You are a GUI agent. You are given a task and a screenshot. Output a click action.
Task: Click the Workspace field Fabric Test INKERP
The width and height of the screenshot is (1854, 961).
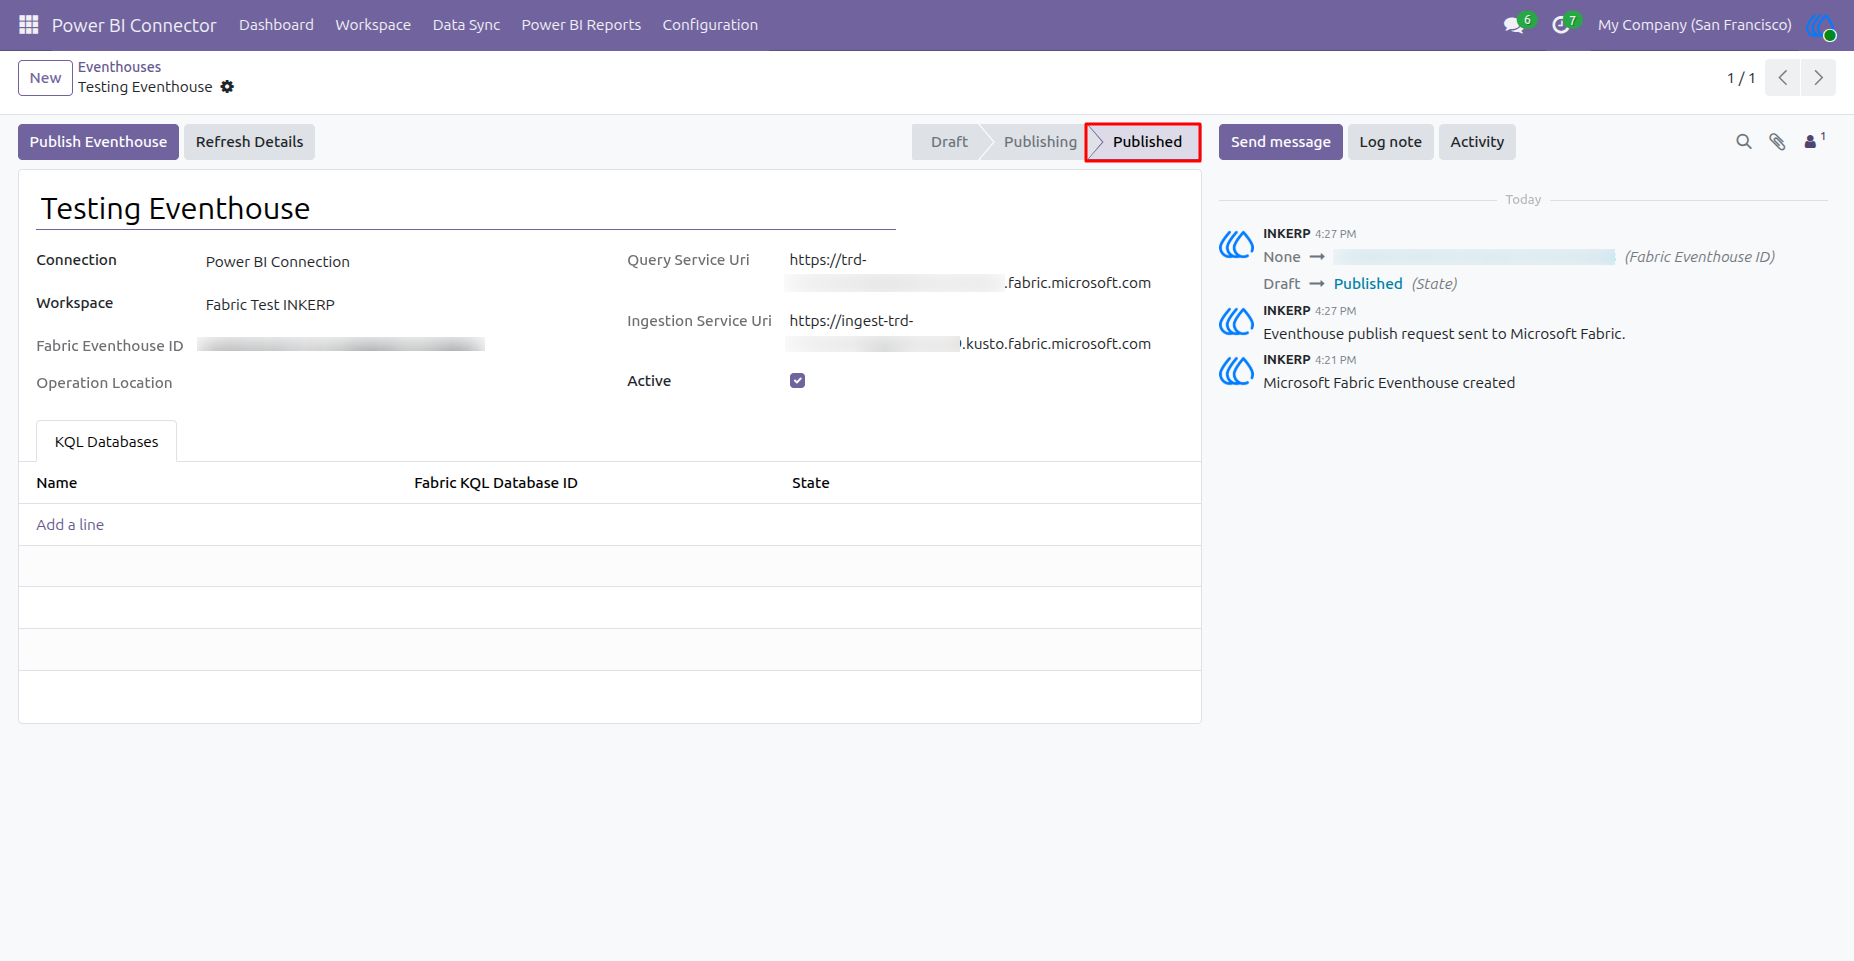pos(270,305)
